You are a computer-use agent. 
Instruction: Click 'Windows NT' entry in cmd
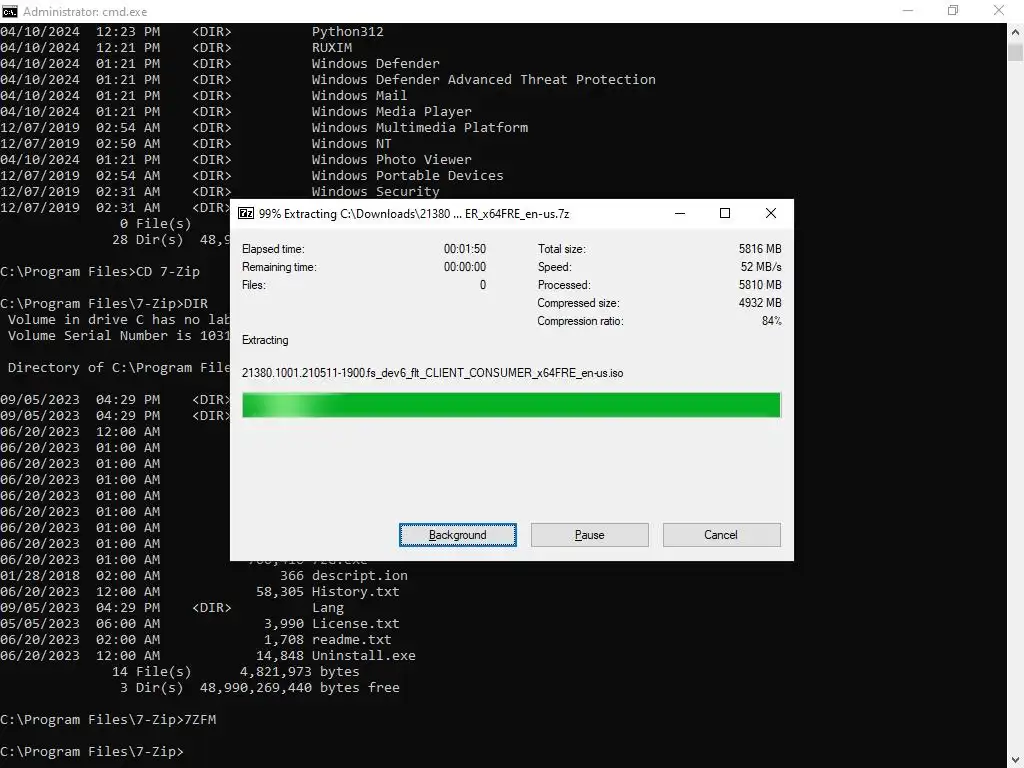(351, 144)
